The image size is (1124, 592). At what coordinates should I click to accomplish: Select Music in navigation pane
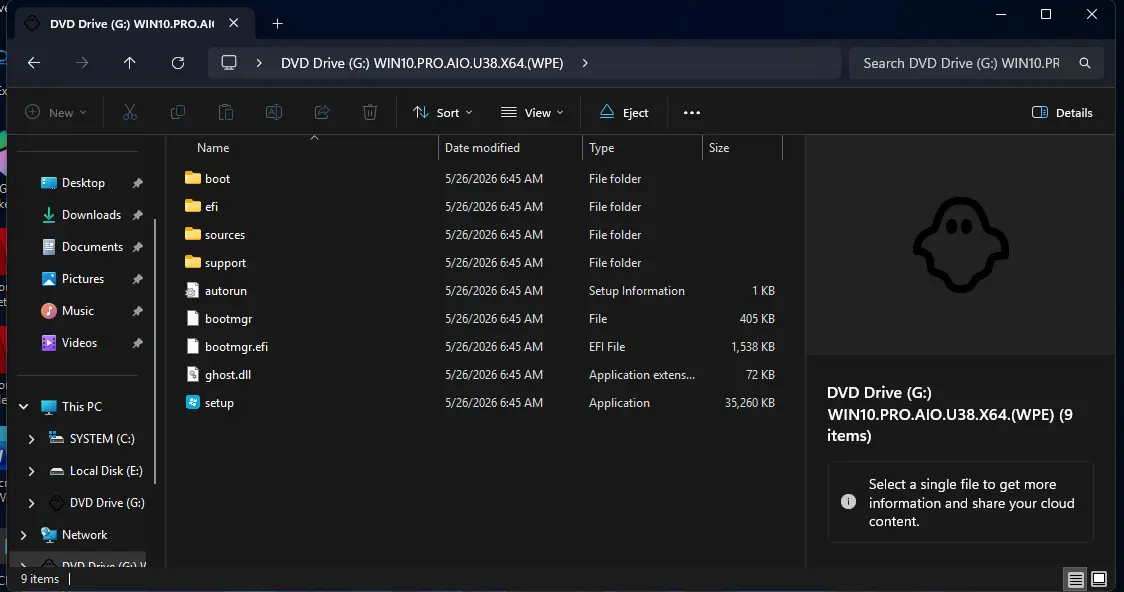(77, 311)
